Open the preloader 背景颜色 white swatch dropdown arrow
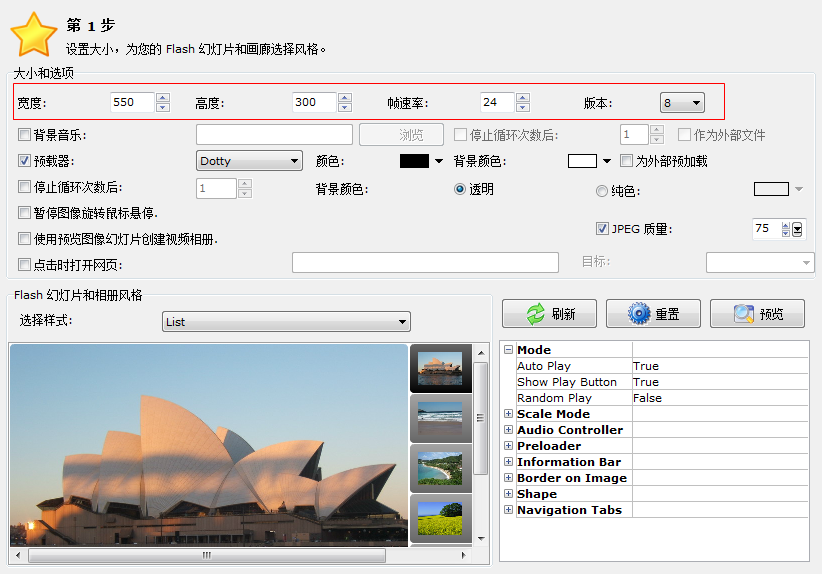 pyautogui.click(x=607, y=161)
